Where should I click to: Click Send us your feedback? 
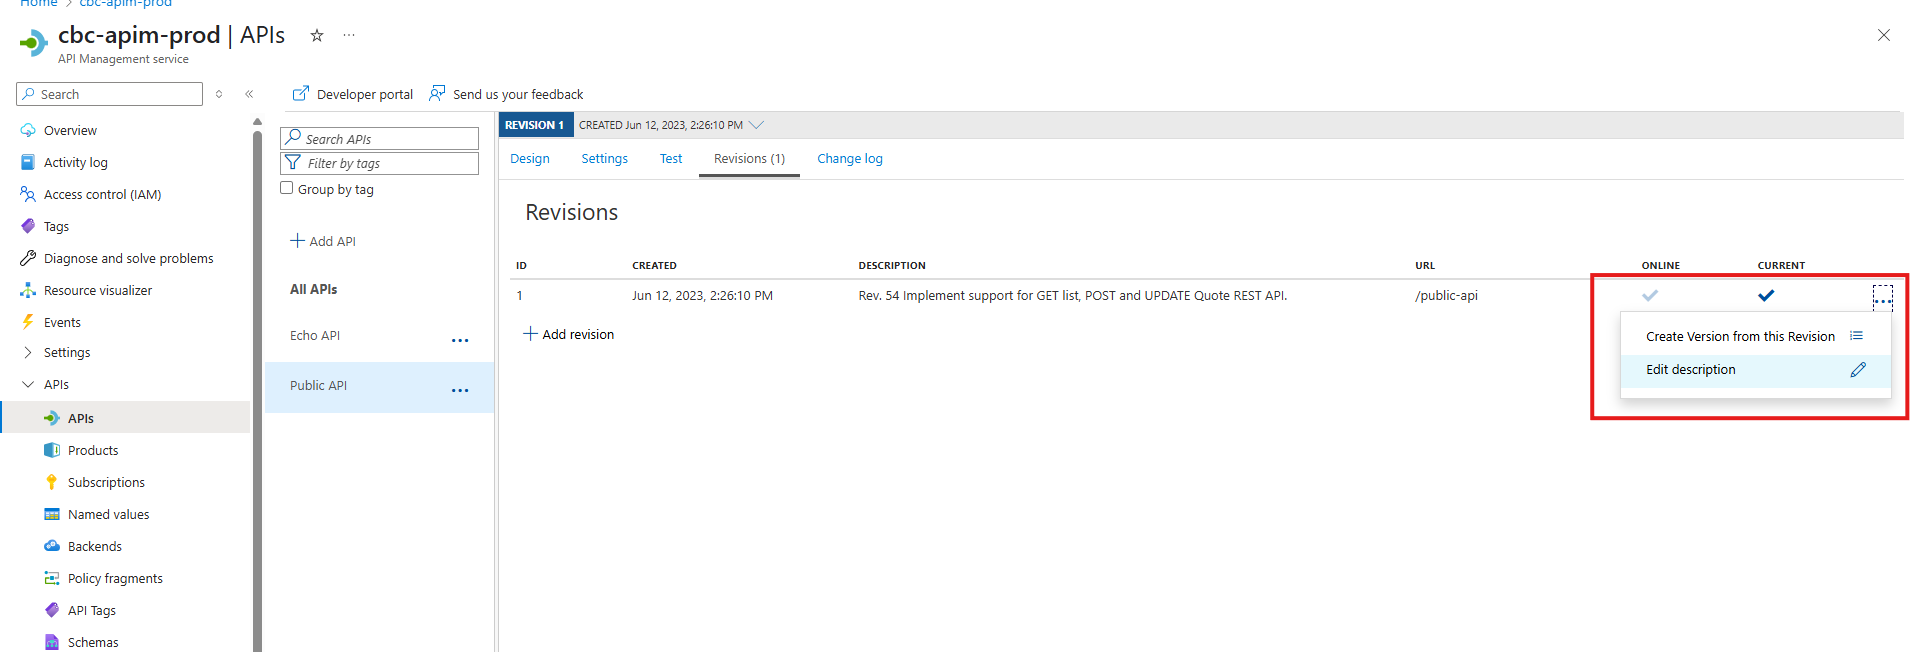click(506, 94)
